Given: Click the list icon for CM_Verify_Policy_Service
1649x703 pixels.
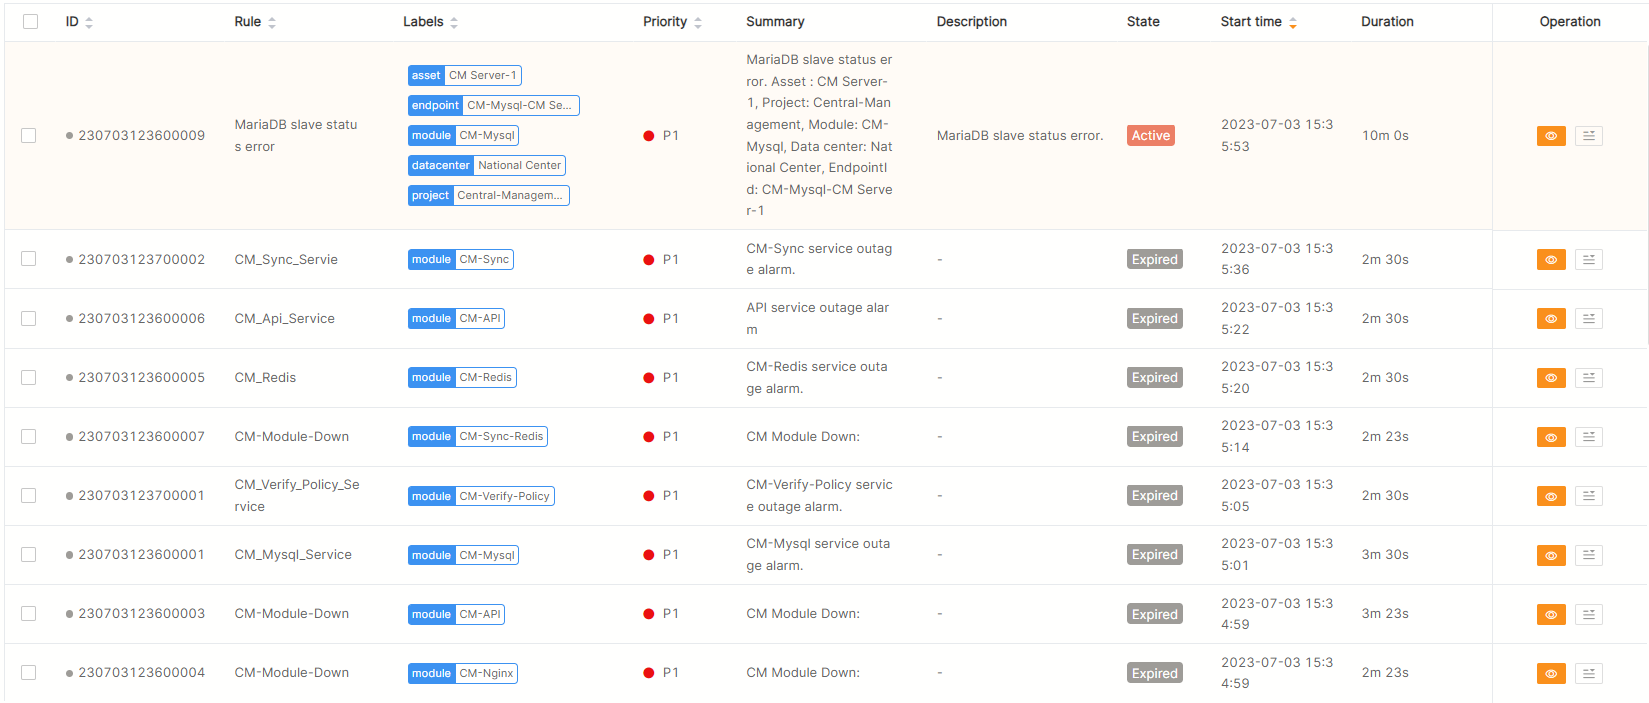Looking at the screenshot, I should coord(1588,496).
